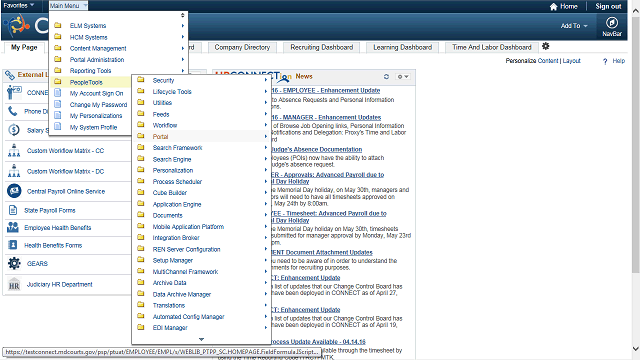Click the Custom Workflow Matrix - DC icon
The height and width of the screenshot is (360, 640).
[14, 171]
